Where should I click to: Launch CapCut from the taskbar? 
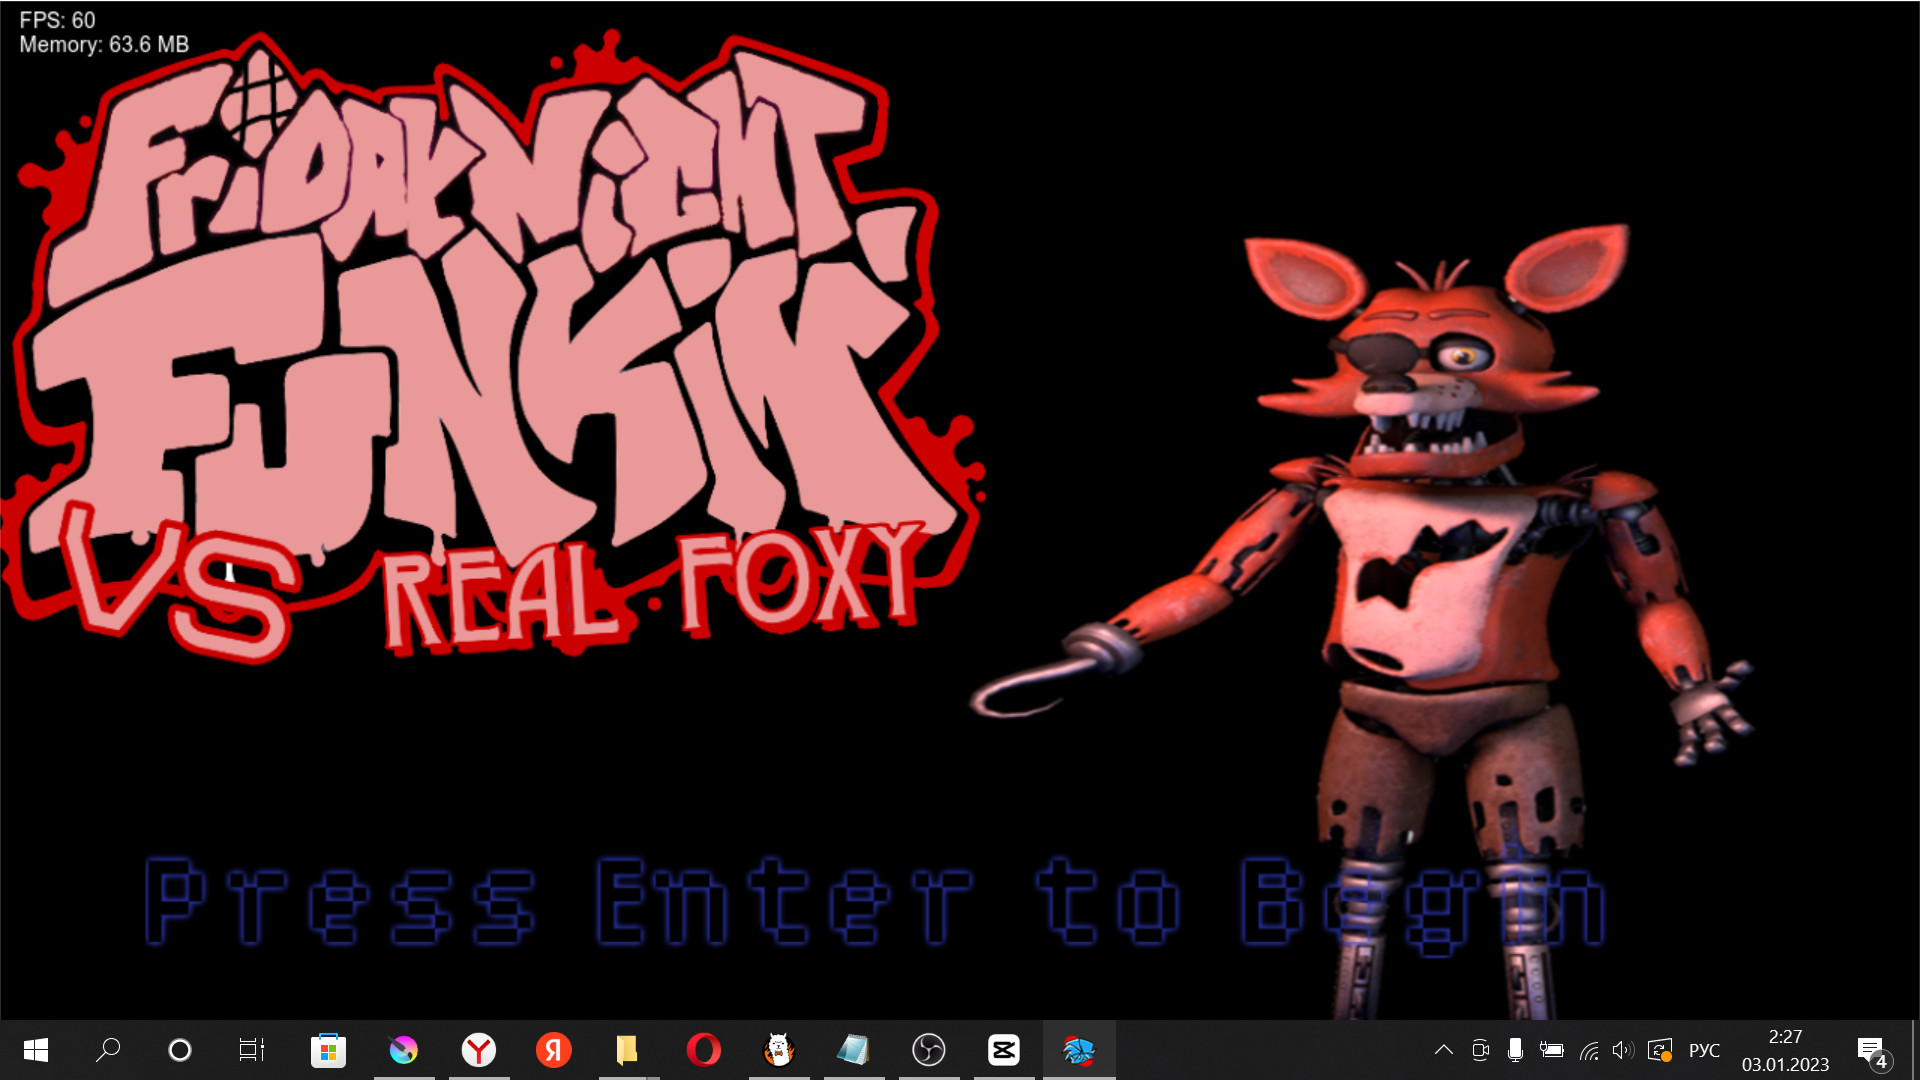click(x=1004, y=1050)
